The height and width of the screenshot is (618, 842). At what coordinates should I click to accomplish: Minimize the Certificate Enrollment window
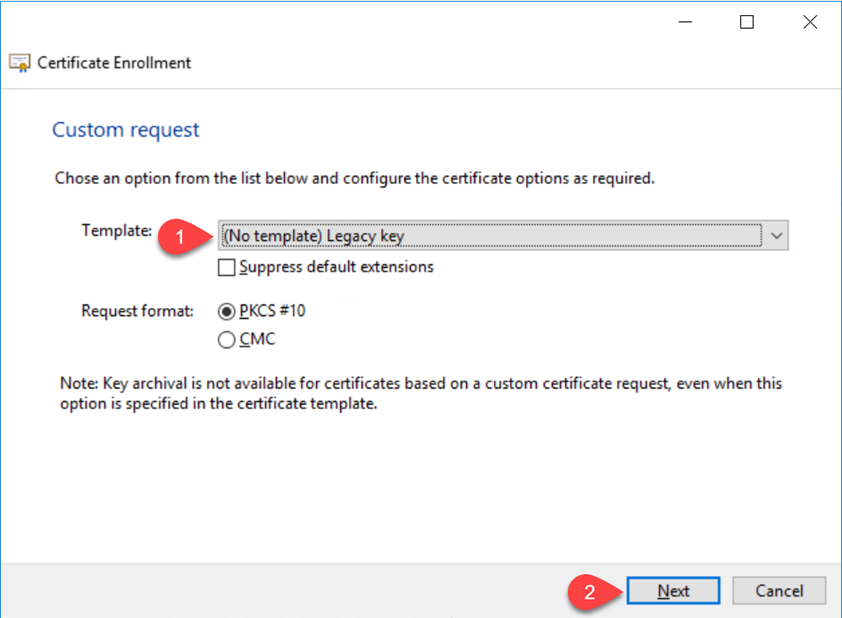pyautogui.click(x=685, y=22)
